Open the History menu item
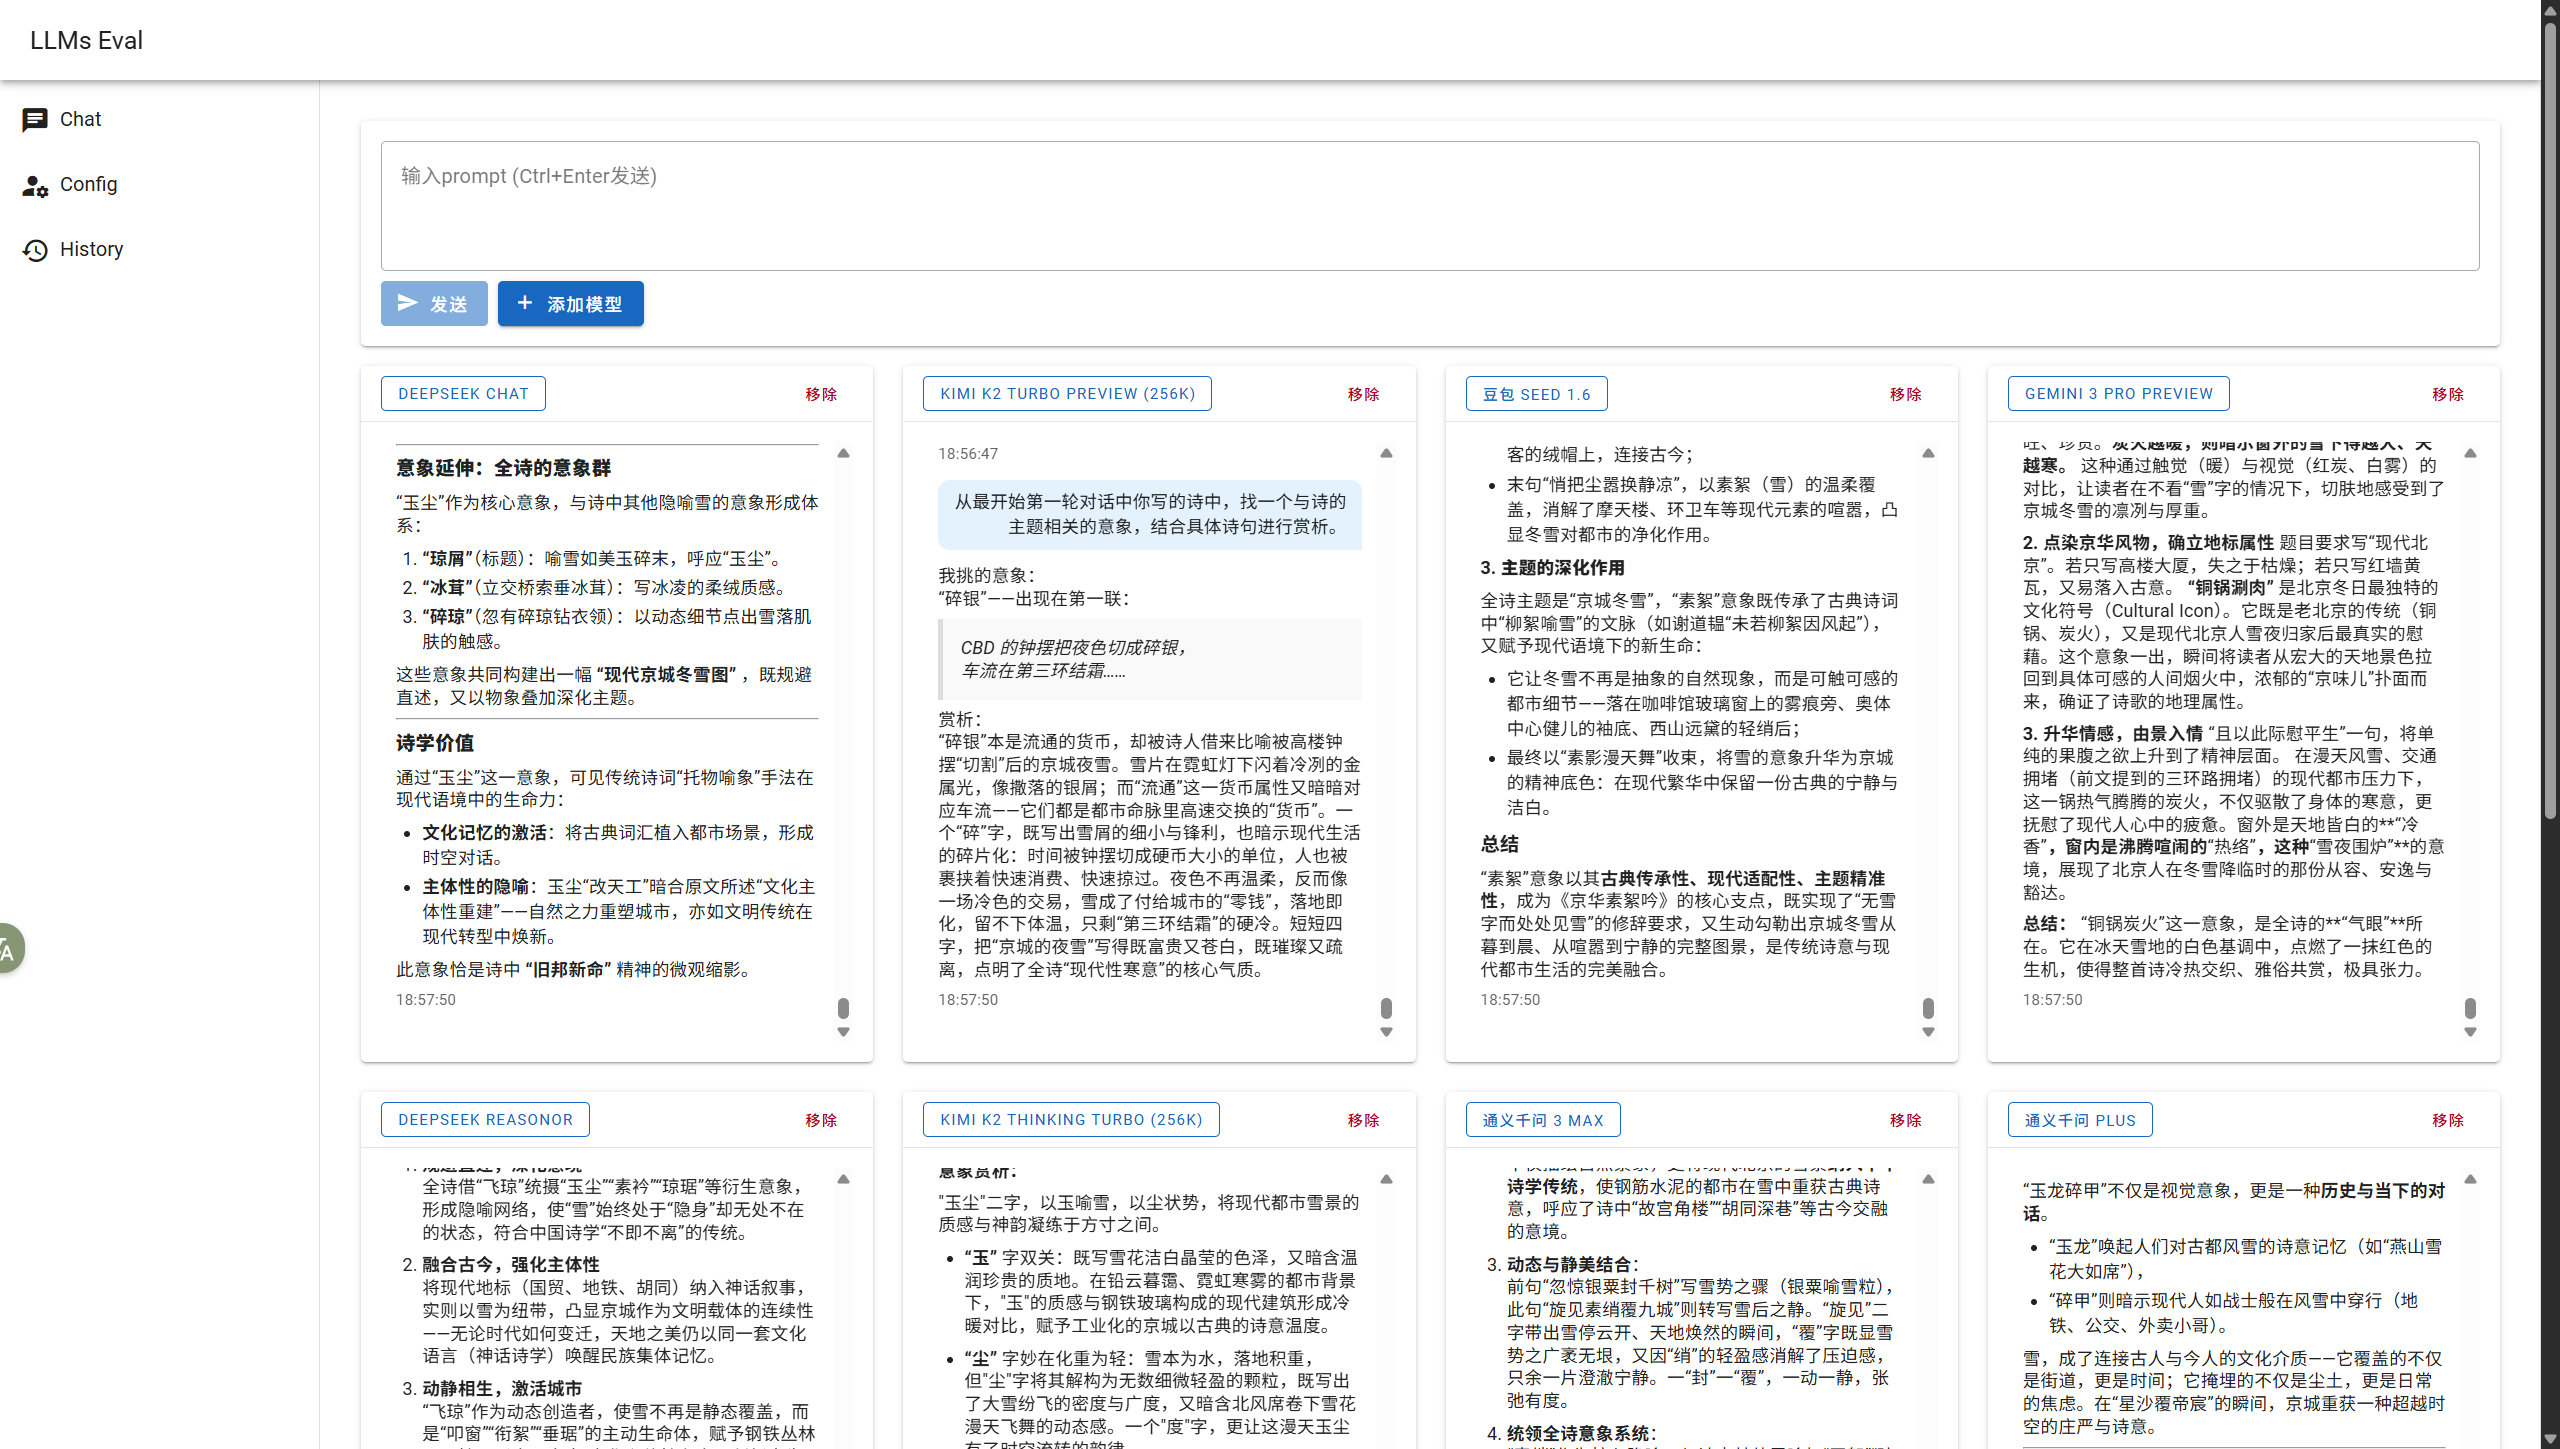The height and width of the screenshot is (1449, 2560). tap(91, 249)
